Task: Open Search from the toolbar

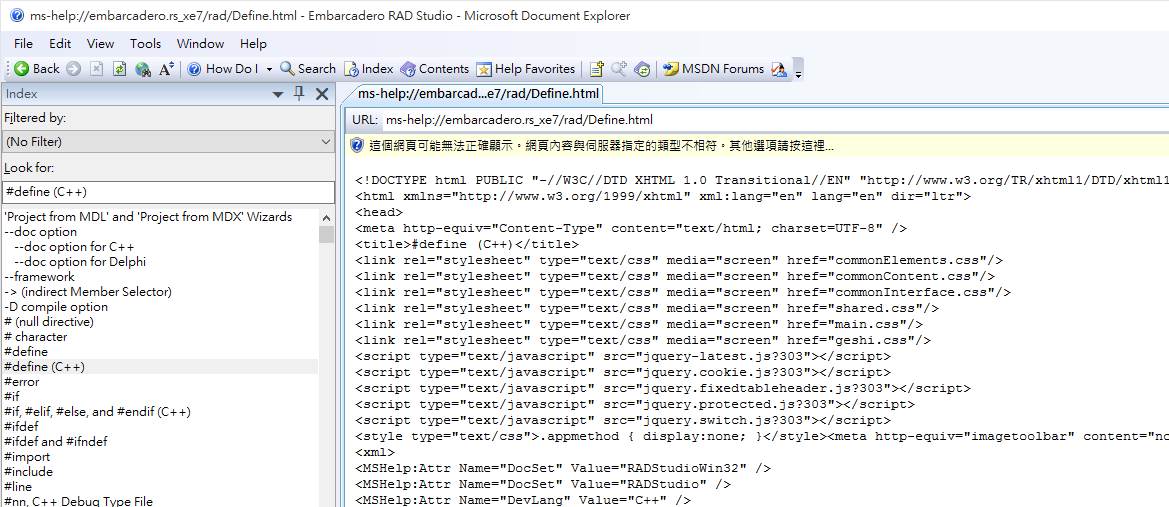Action: tap(308, 69)
